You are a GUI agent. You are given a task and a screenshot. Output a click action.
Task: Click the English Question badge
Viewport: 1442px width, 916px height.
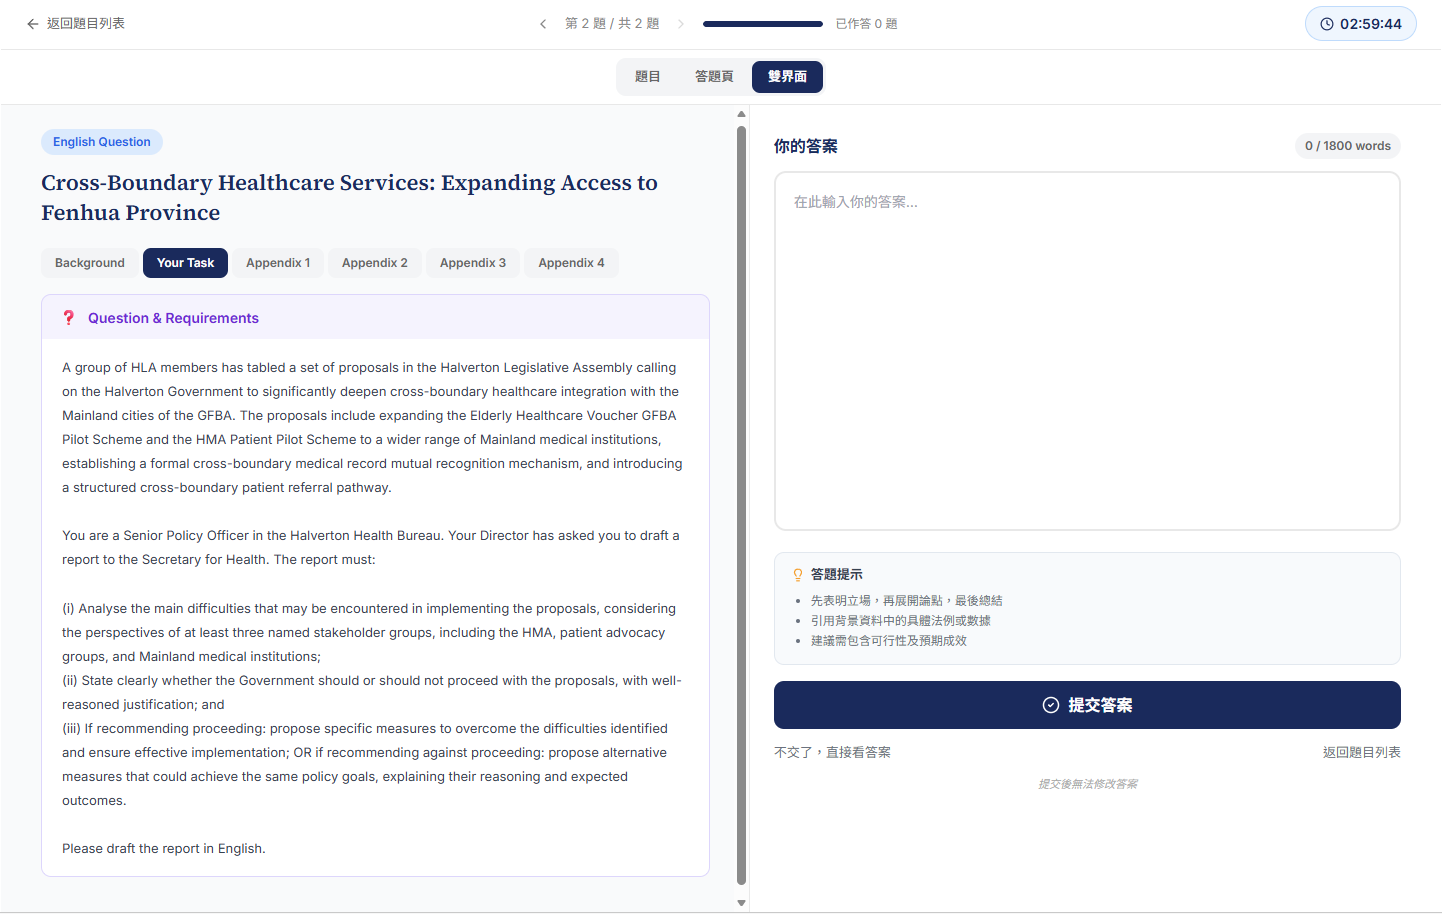click(102, 142)
